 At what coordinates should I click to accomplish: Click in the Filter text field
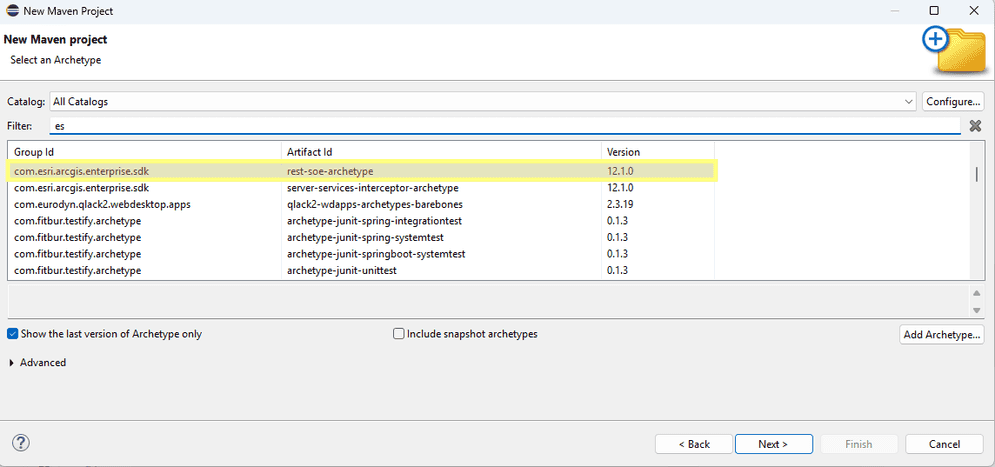(x=505, y=126)
